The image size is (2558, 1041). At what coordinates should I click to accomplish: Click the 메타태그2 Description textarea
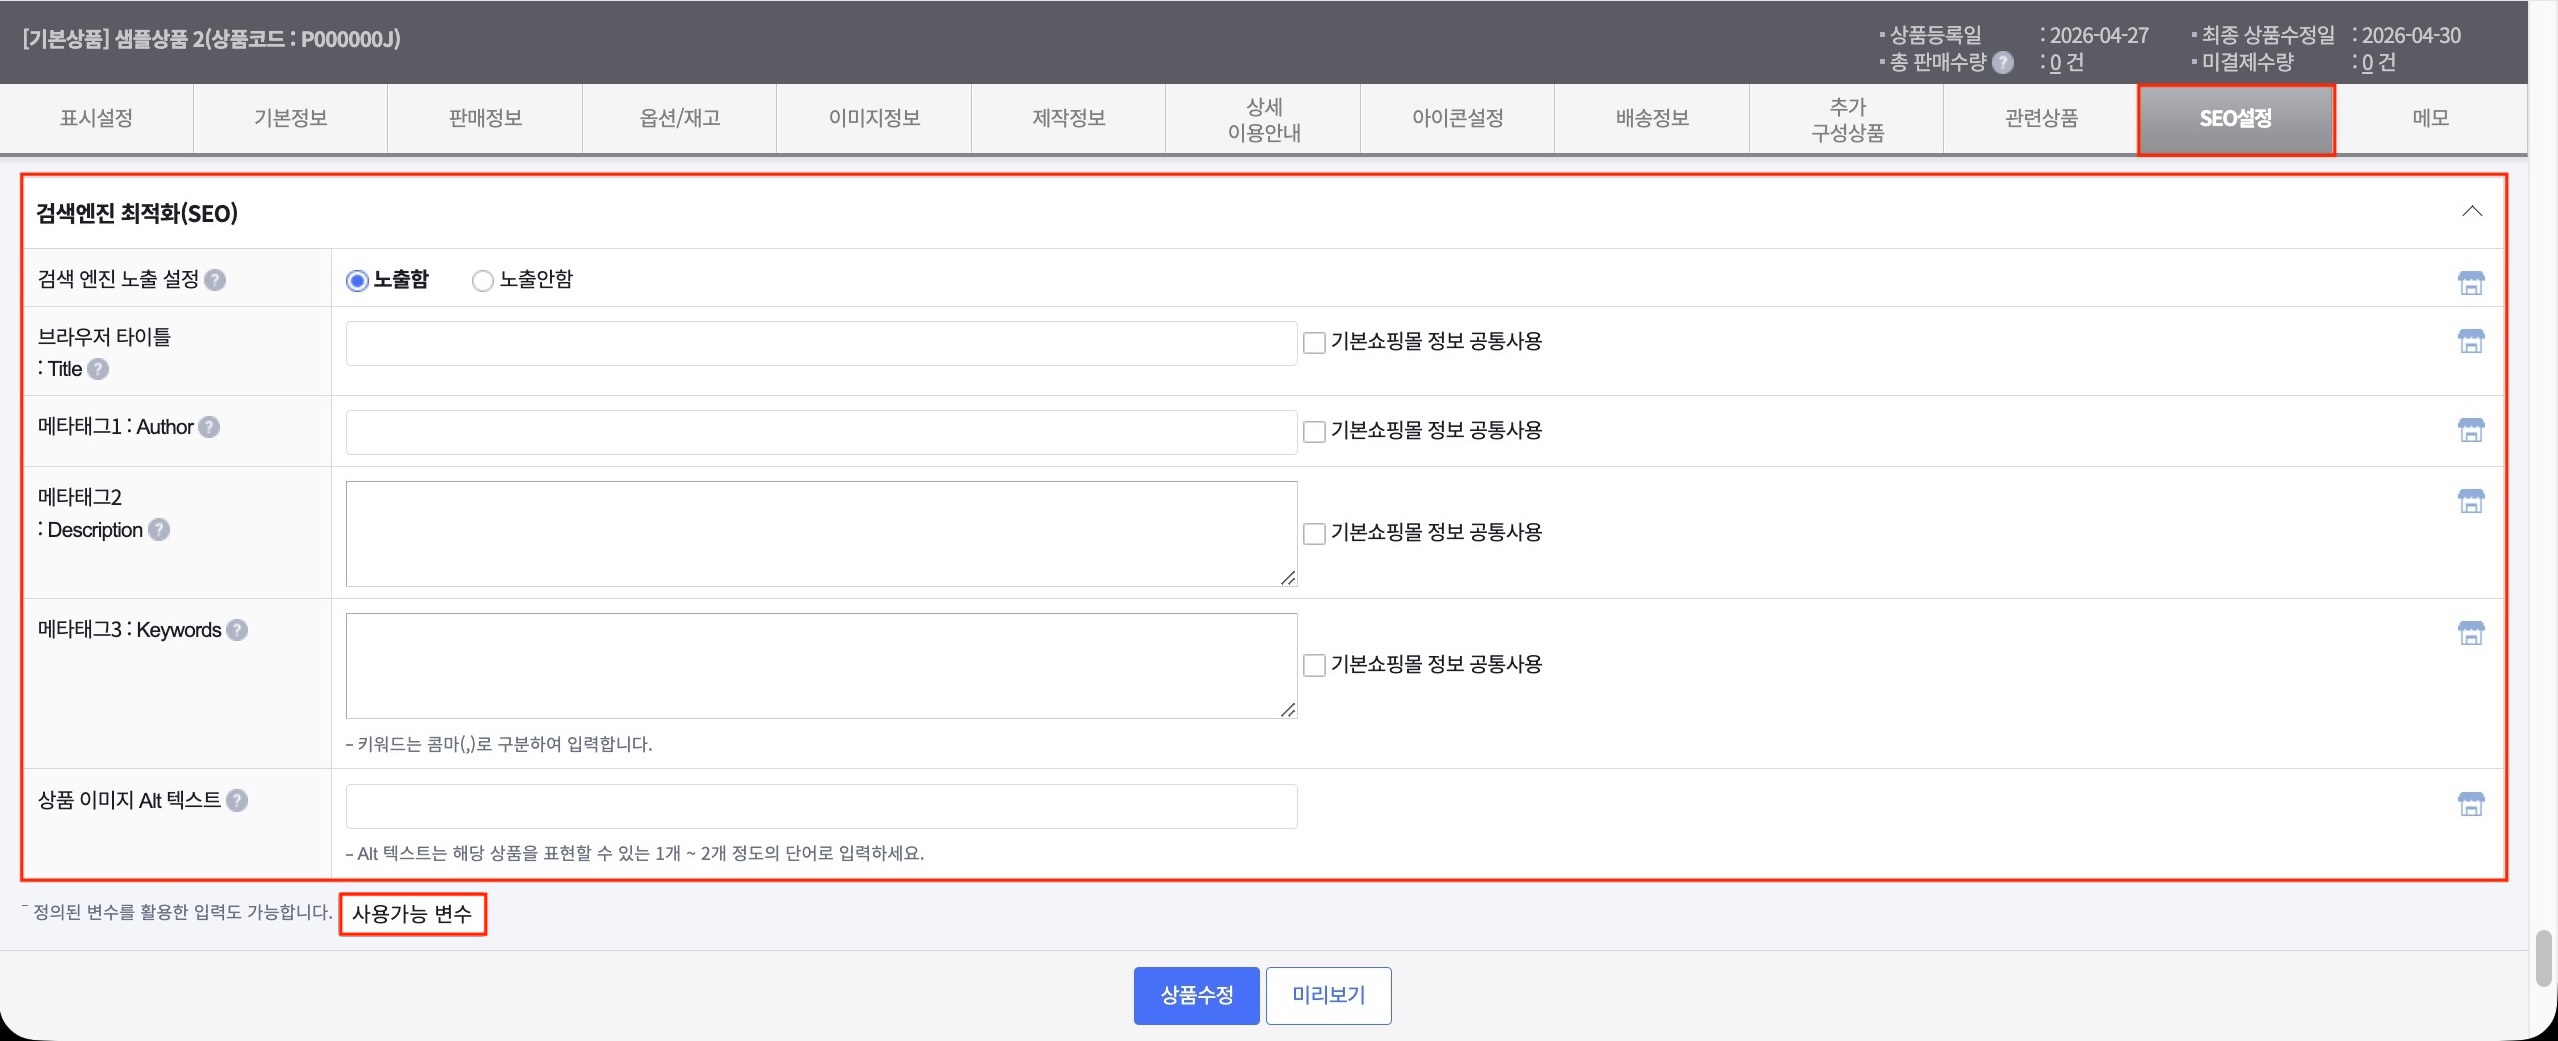[x=821, y=534]
